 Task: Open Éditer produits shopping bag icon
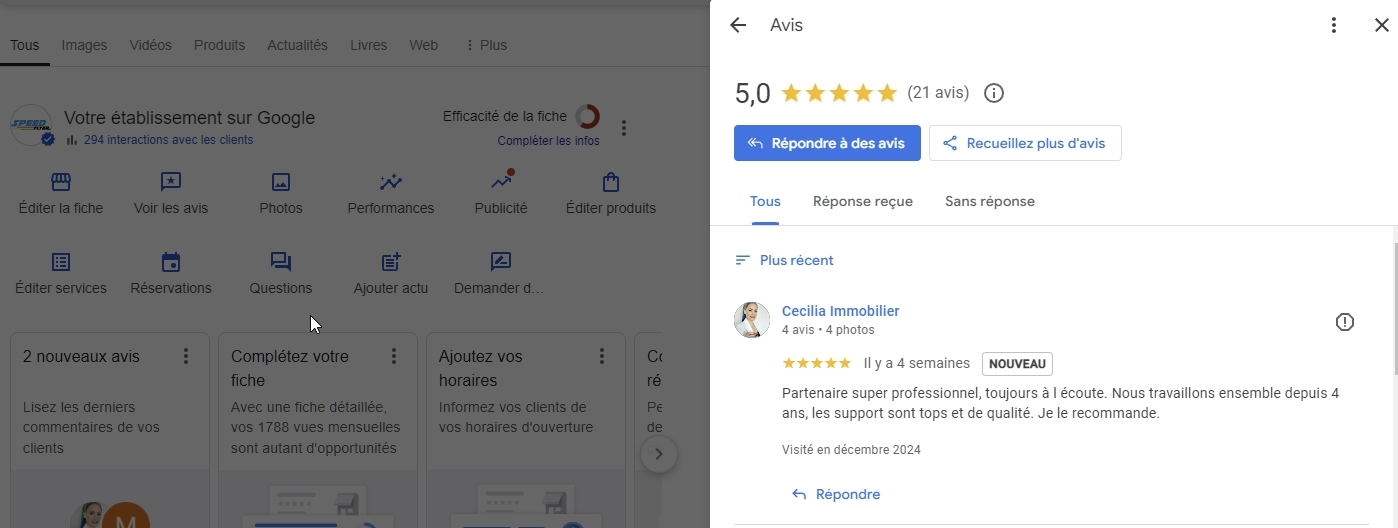pyautogui.click(x=611, y=182)
